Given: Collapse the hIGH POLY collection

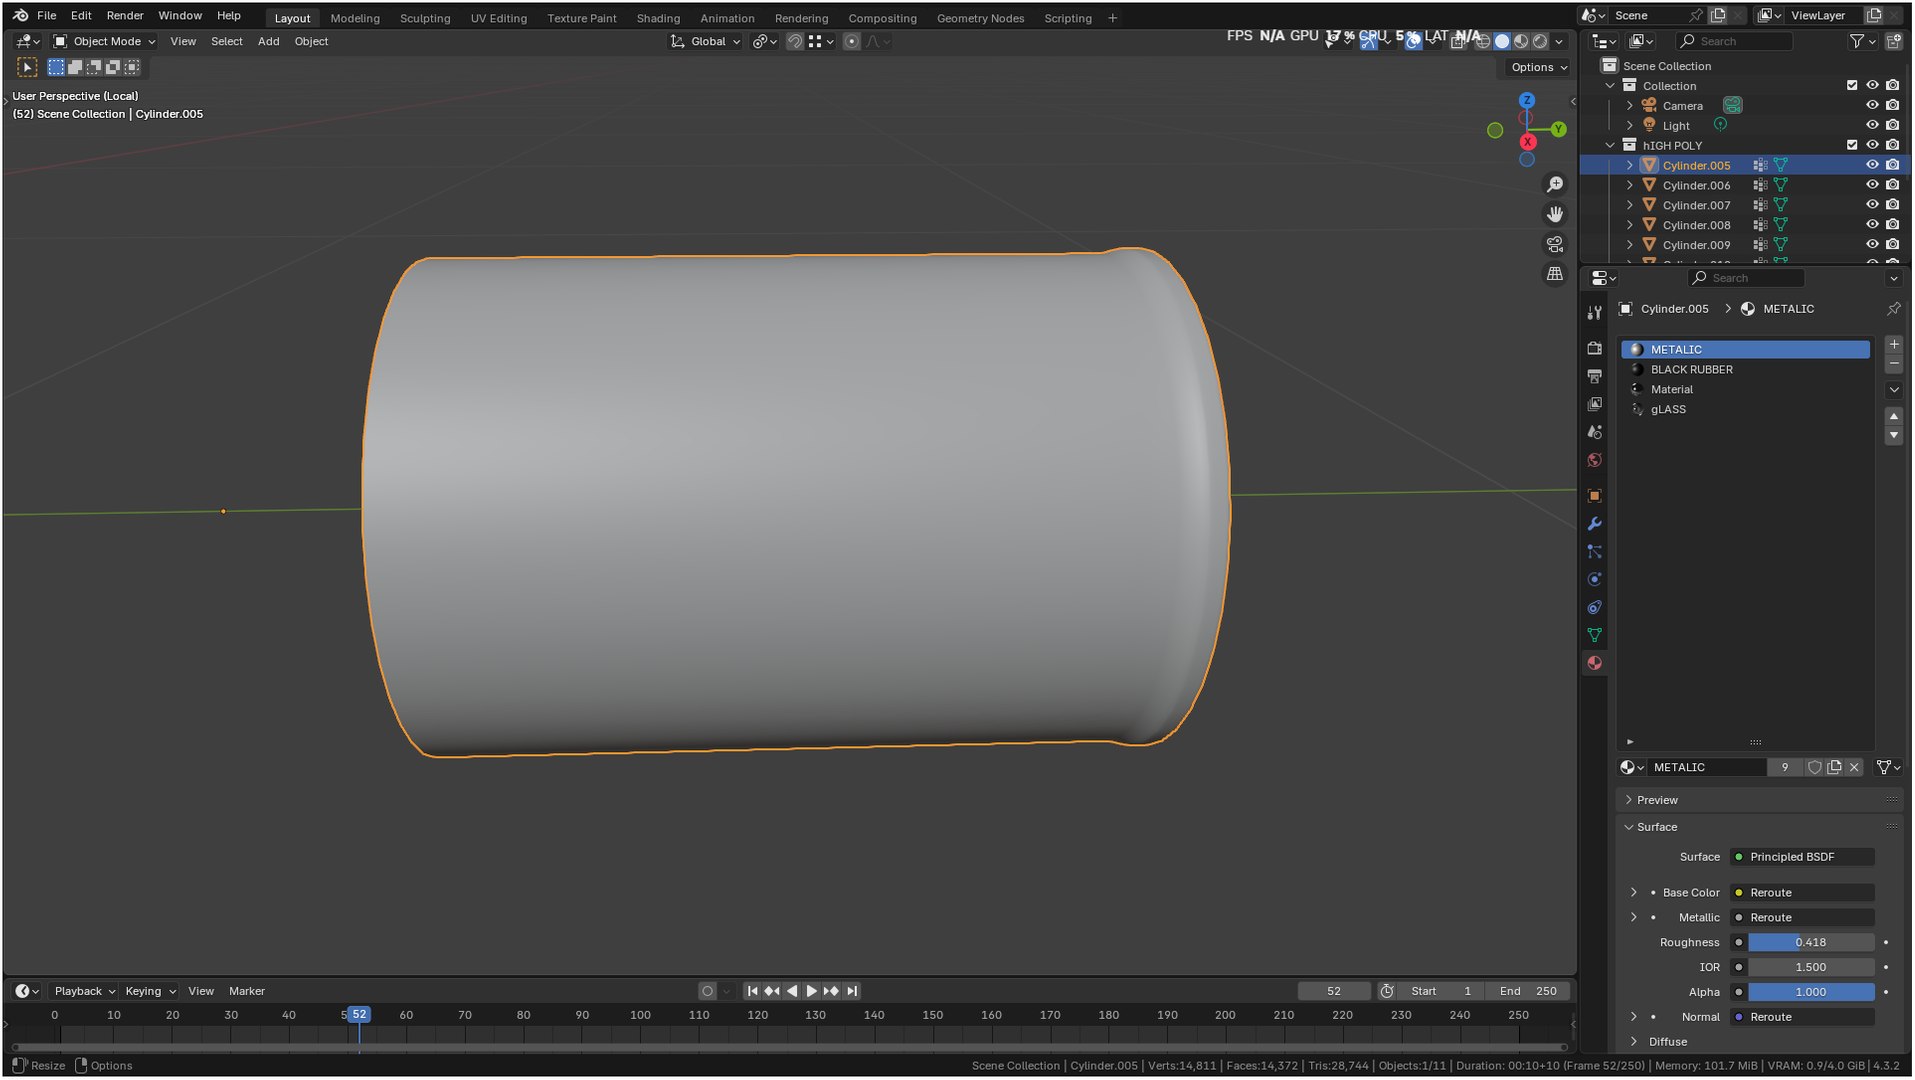Looking at the screenshot, I should tap(1610, 145).
